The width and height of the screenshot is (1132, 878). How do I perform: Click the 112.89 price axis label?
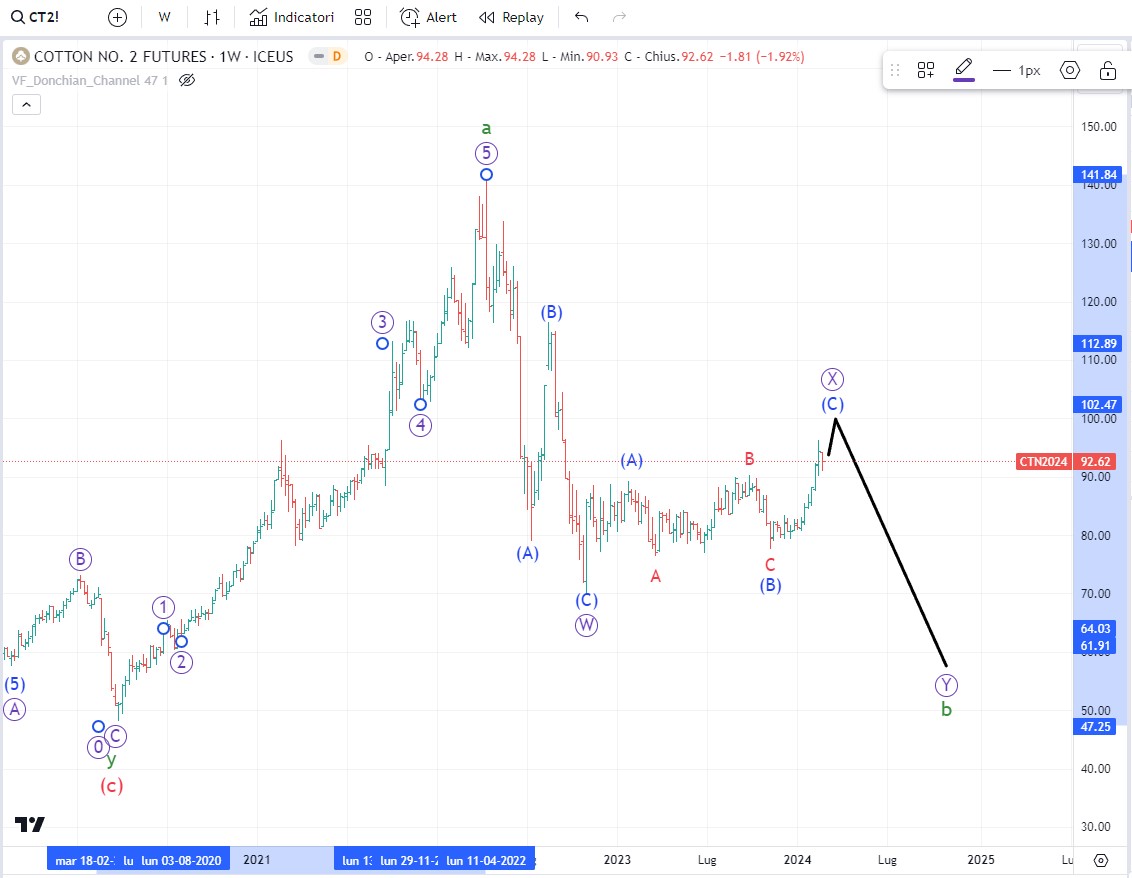pos(1099,344)
